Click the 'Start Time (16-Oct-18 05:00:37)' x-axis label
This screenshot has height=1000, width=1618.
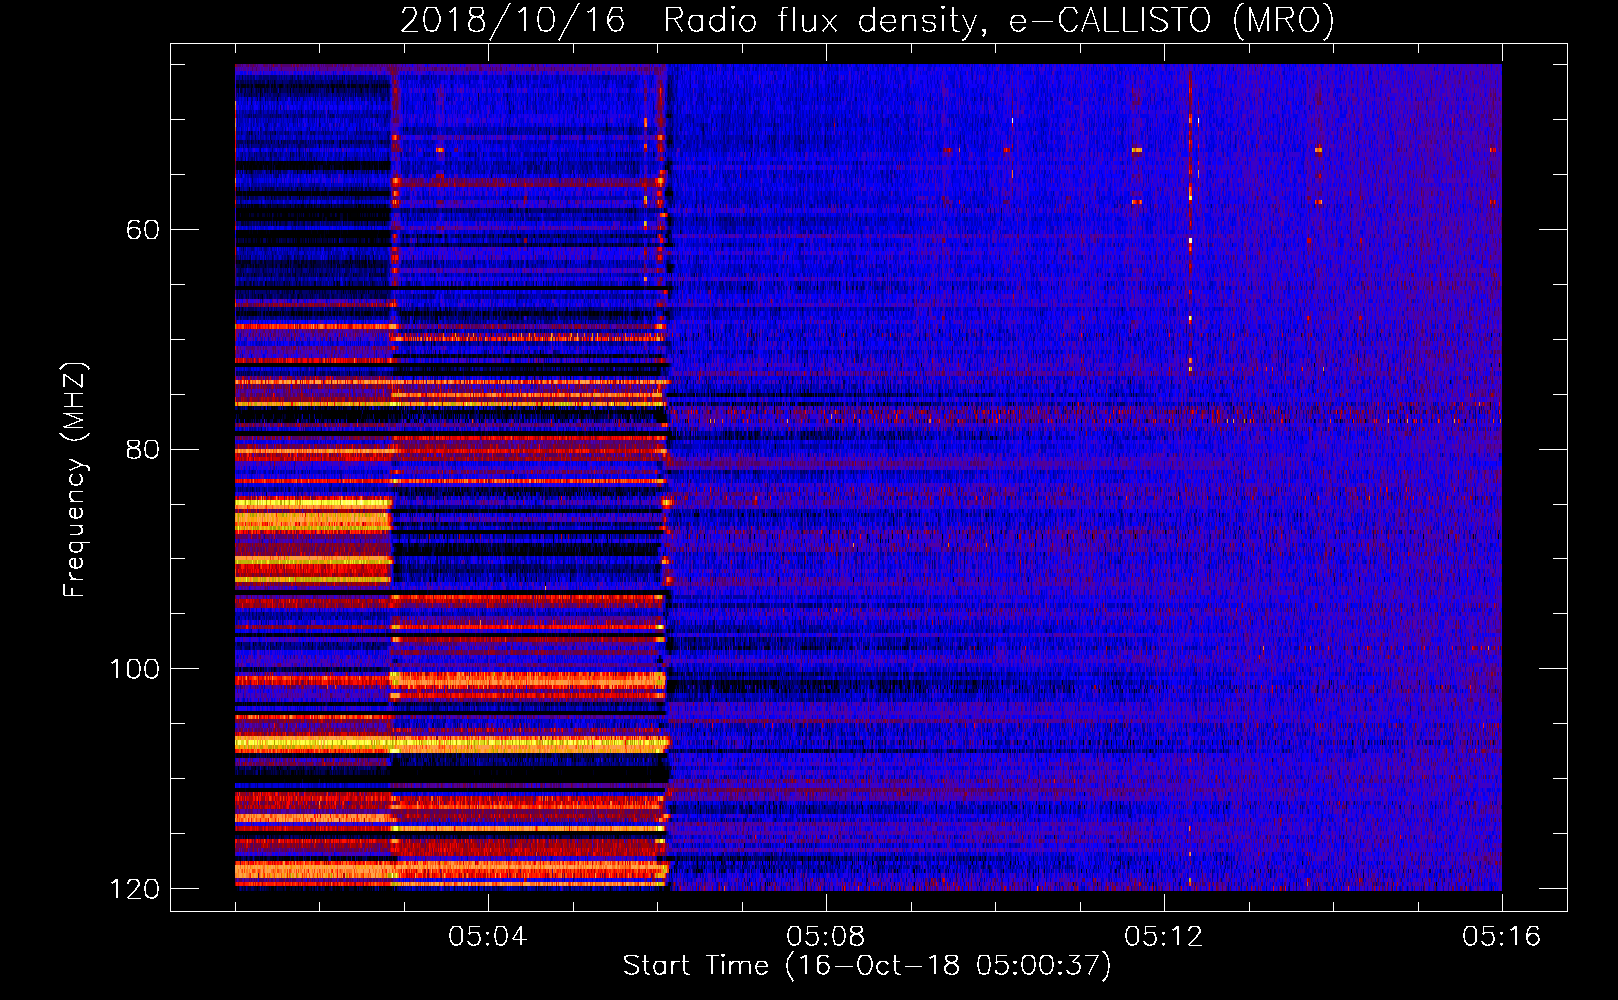(x=866, y=966)
